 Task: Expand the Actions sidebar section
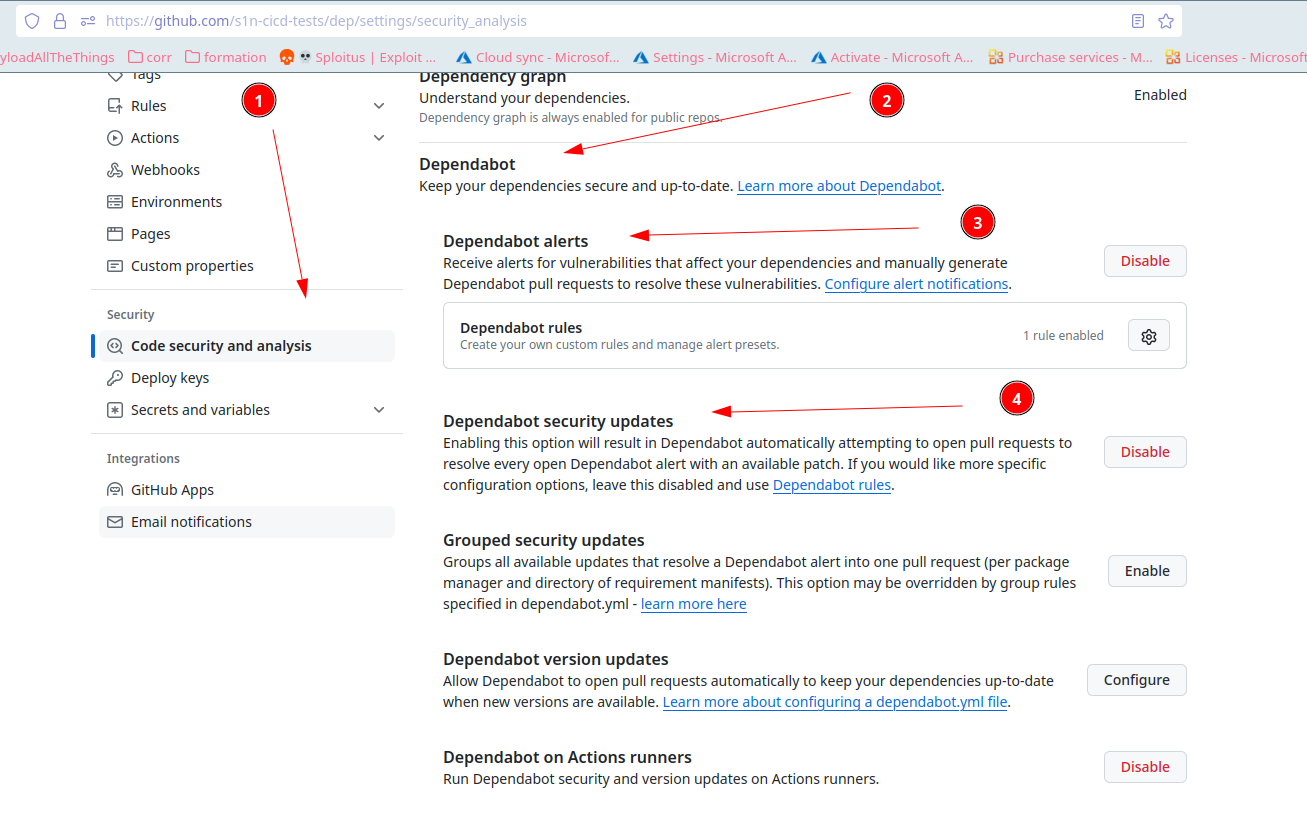(x=379, y=138)
